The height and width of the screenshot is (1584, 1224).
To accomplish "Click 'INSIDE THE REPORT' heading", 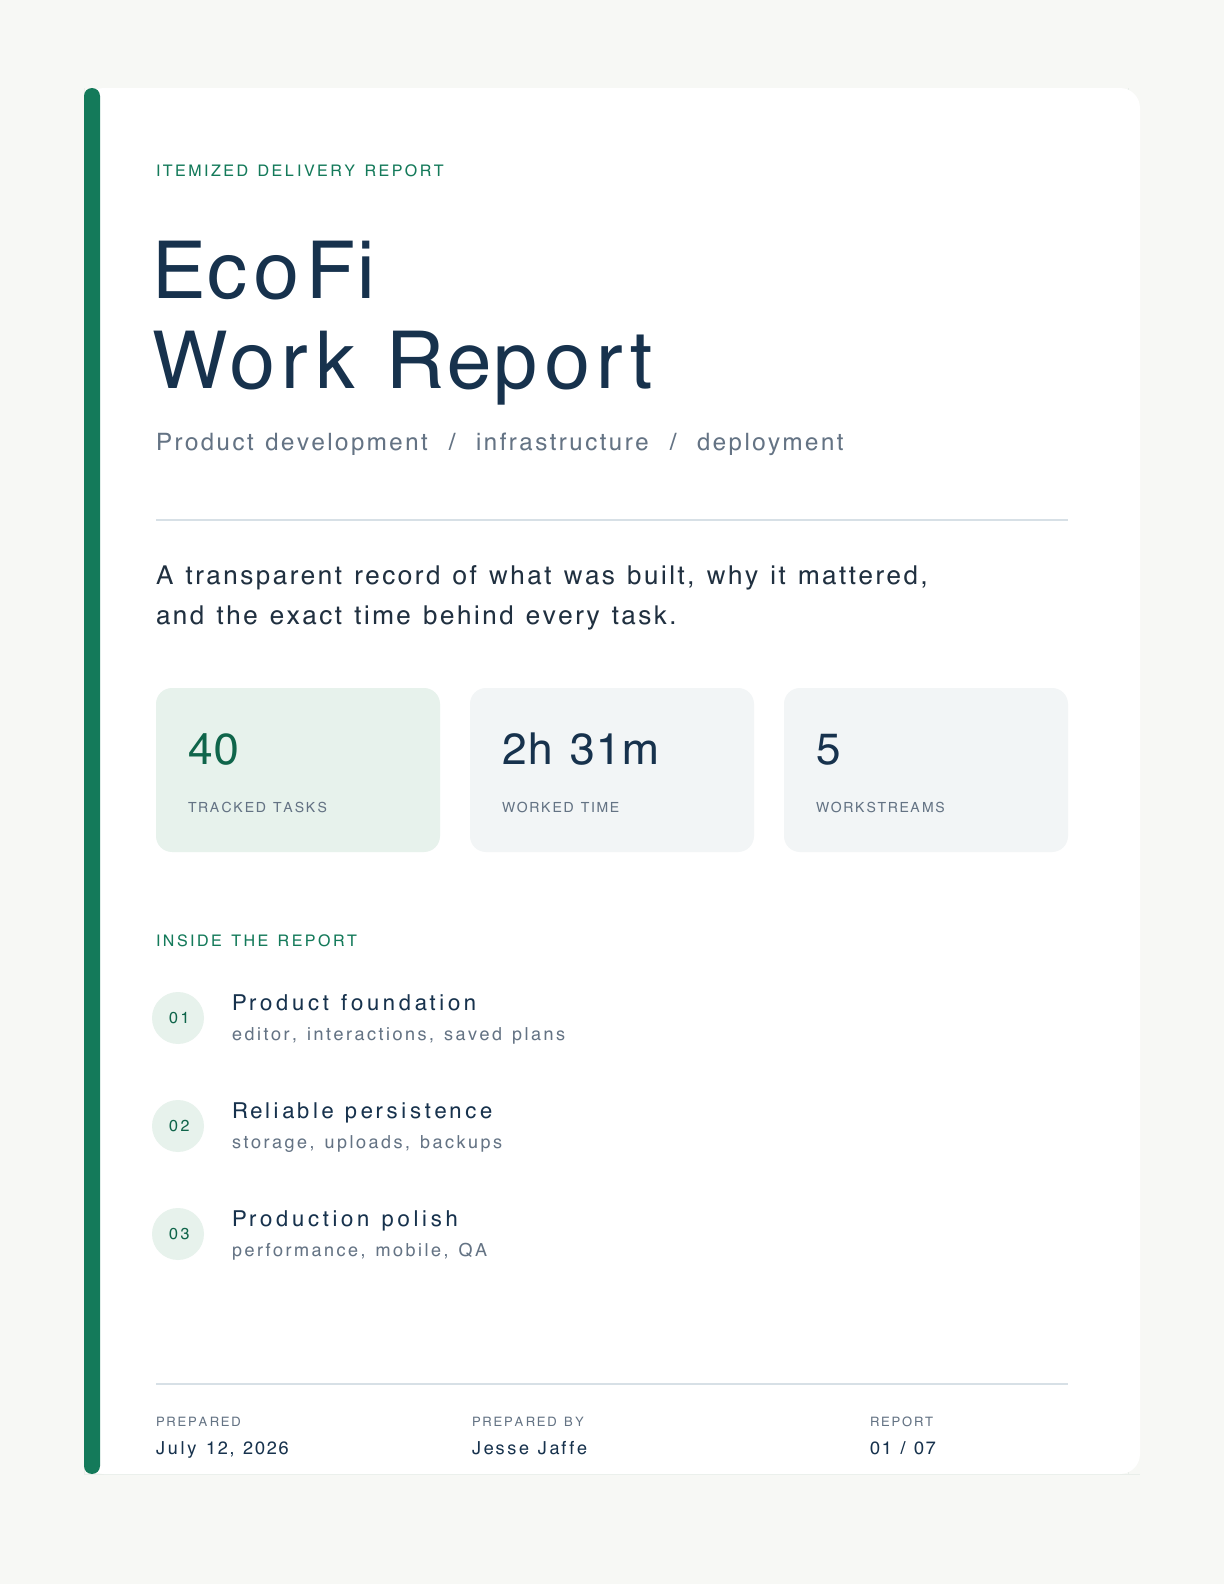I will click(x=257, y=941).
